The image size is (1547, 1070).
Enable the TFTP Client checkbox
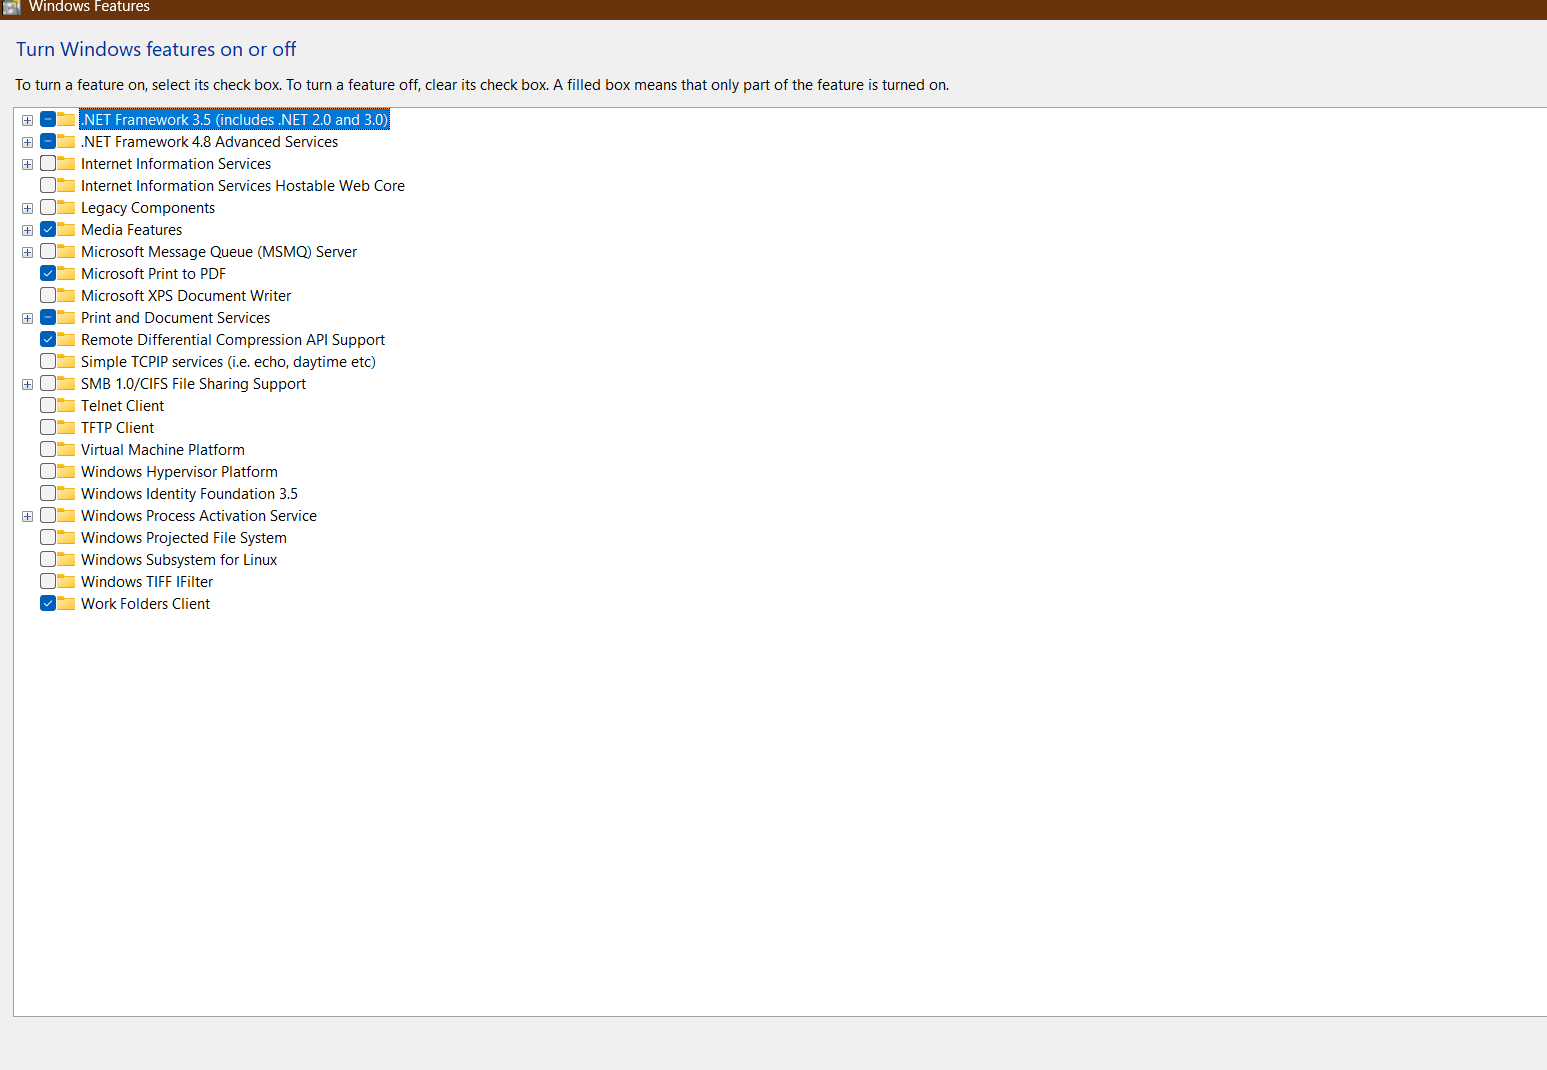click(48, 427)
